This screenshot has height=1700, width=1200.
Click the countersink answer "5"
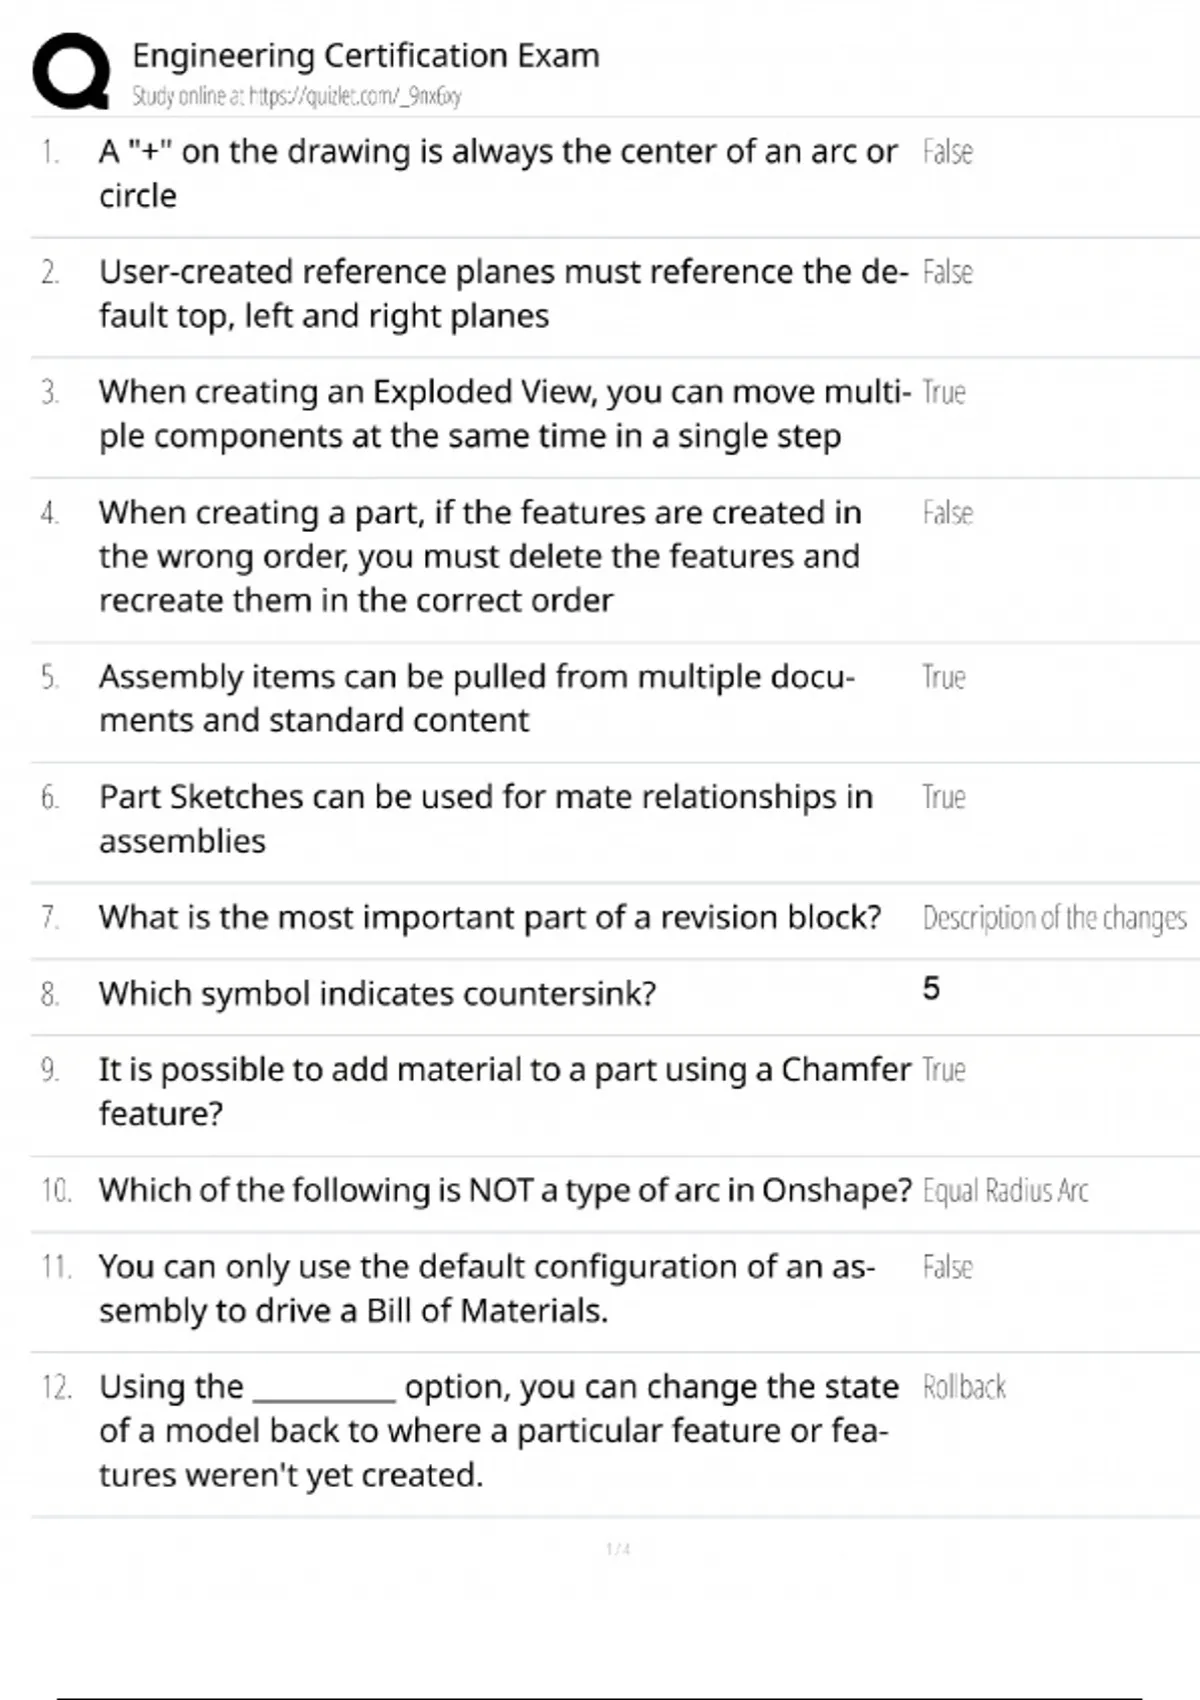pyautogui.click(x=931, y=989)
